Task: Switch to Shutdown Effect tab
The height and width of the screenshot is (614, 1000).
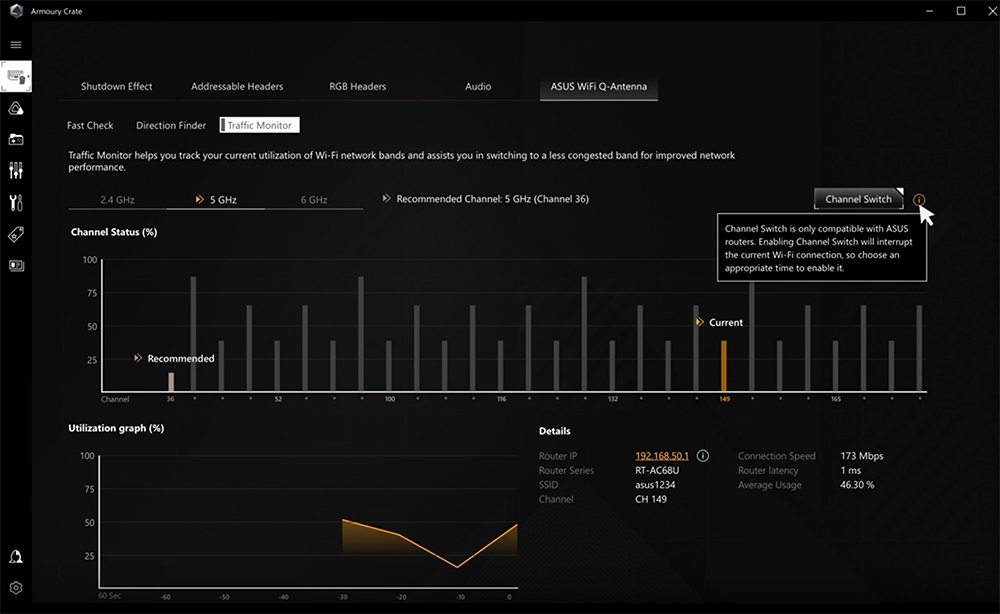Action: [x=116, y=86]
